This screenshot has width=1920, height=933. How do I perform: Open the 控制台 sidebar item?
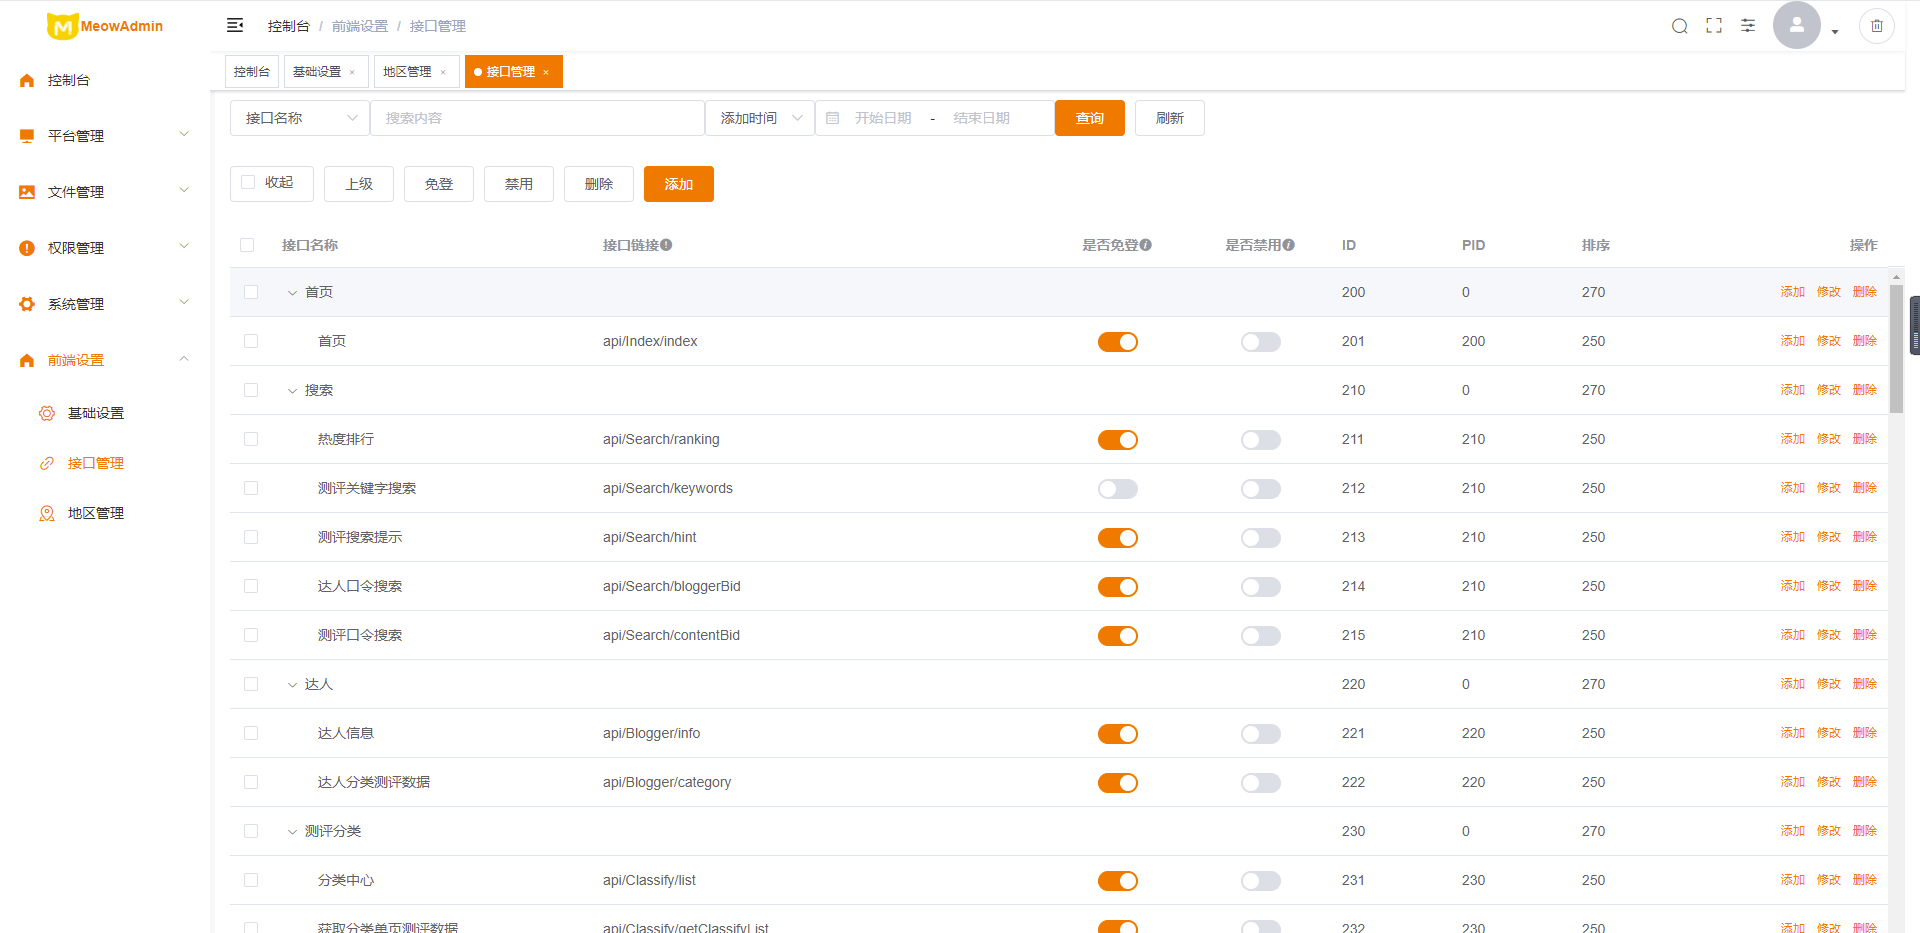(x=105, y=80)
